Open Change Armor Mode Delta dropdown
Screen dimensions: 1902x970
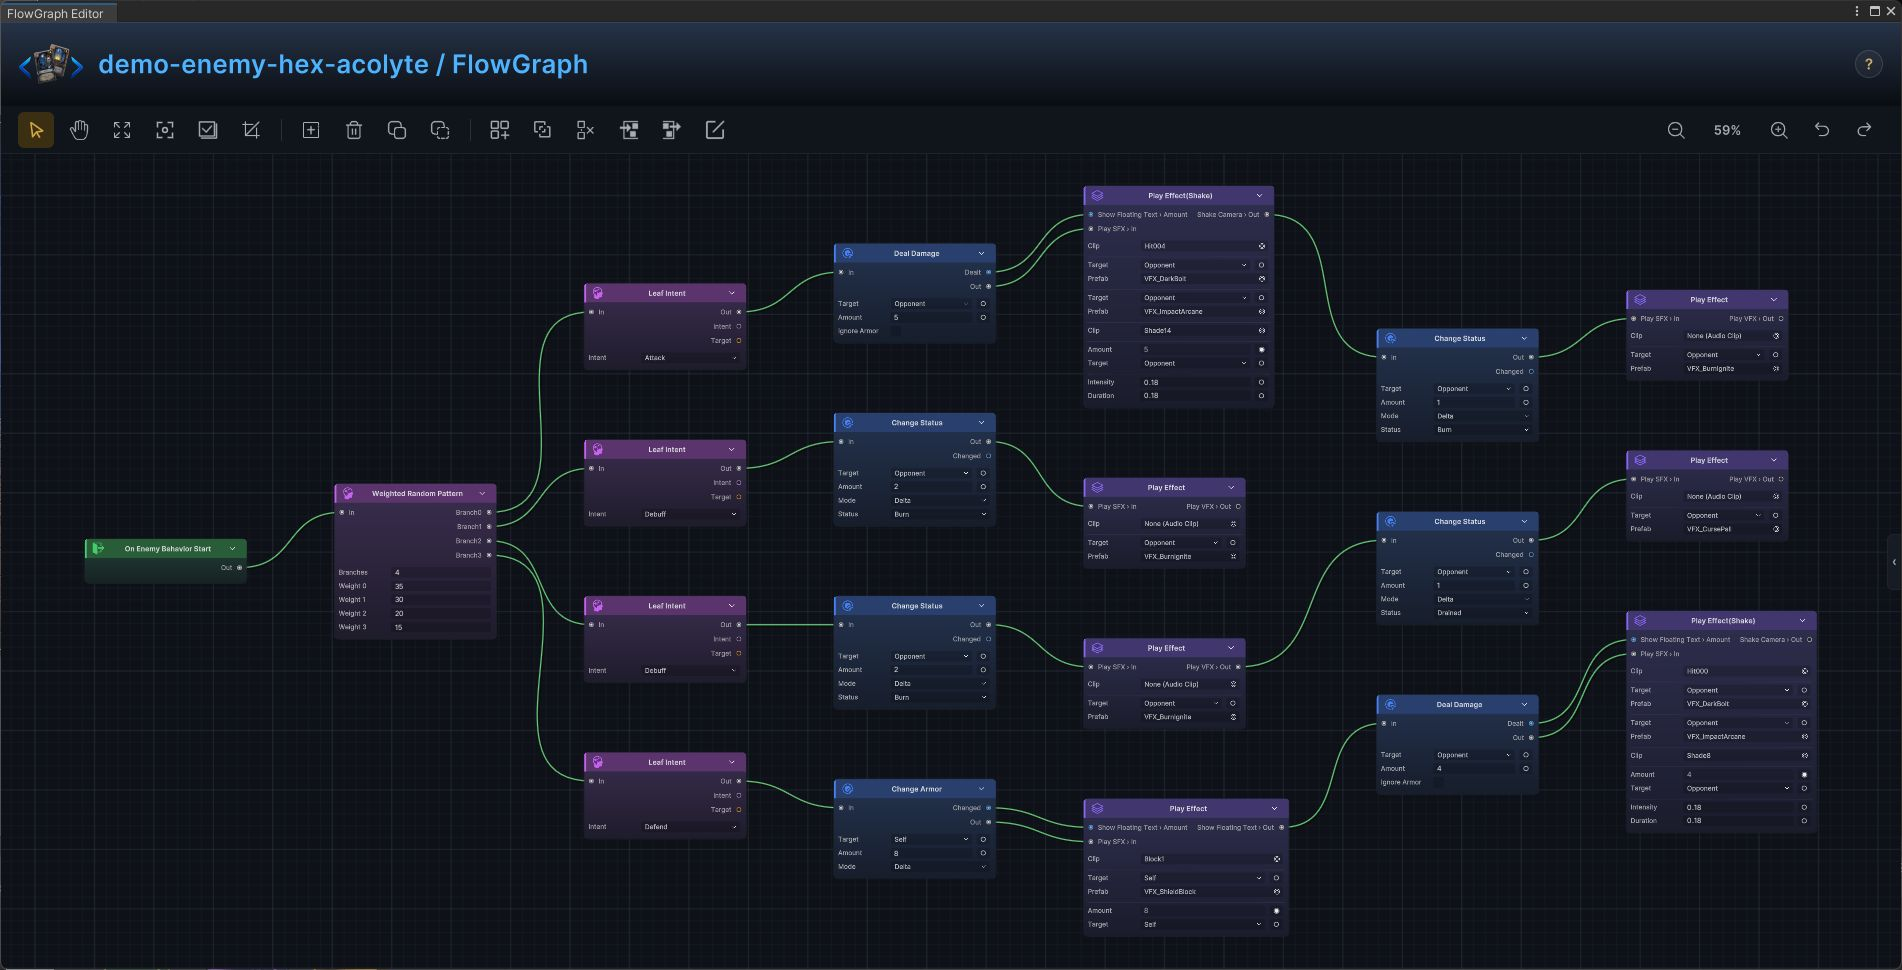click(x=940, y=867)
